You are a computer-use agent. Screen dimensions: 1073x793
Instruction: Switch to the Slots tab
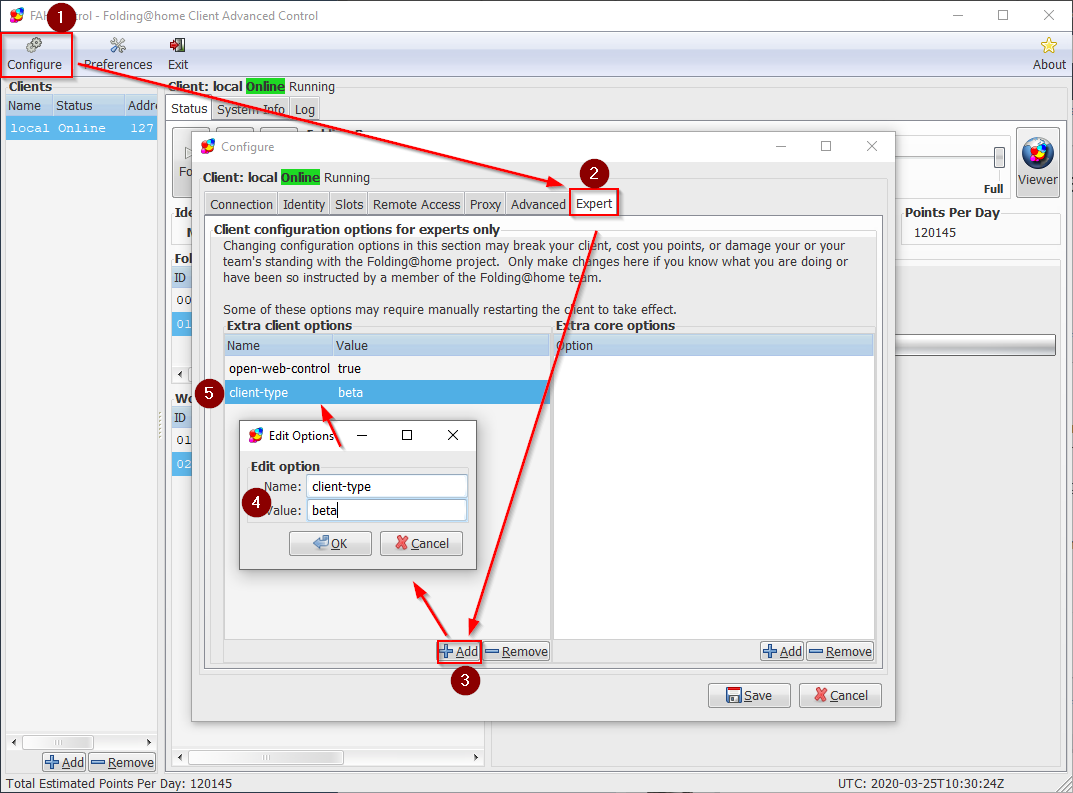pyautogui.click(x=349, y=204)
